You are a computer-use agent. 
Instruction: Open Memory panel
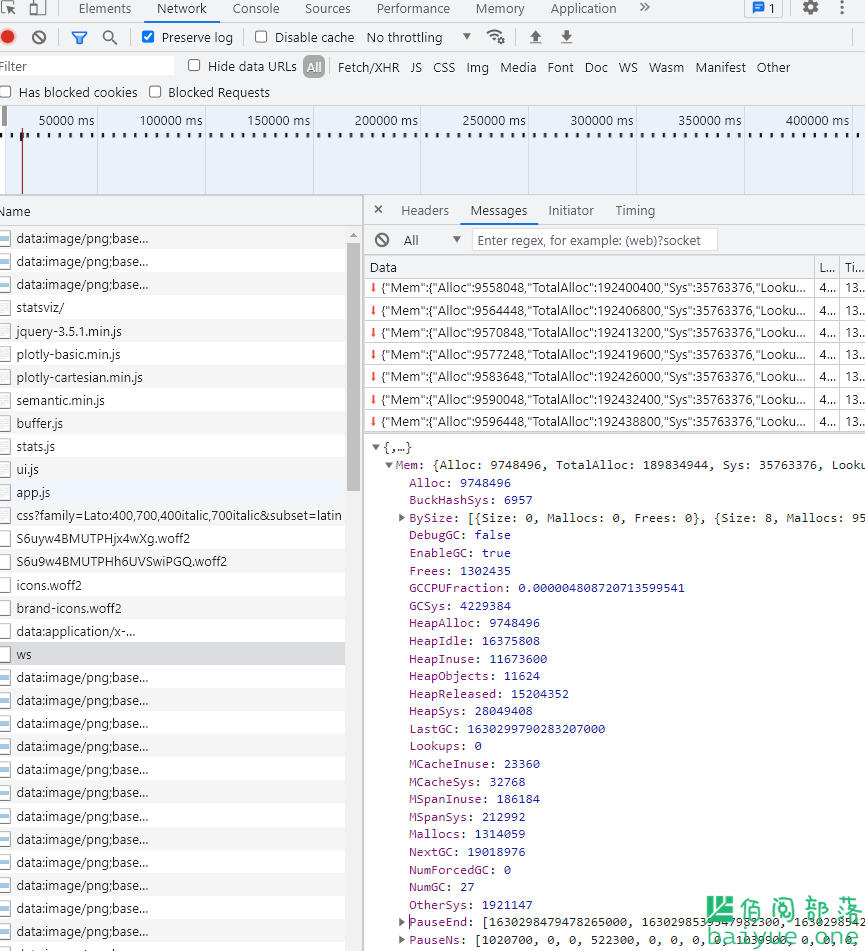pyautogui.click(x=500, y=8)
